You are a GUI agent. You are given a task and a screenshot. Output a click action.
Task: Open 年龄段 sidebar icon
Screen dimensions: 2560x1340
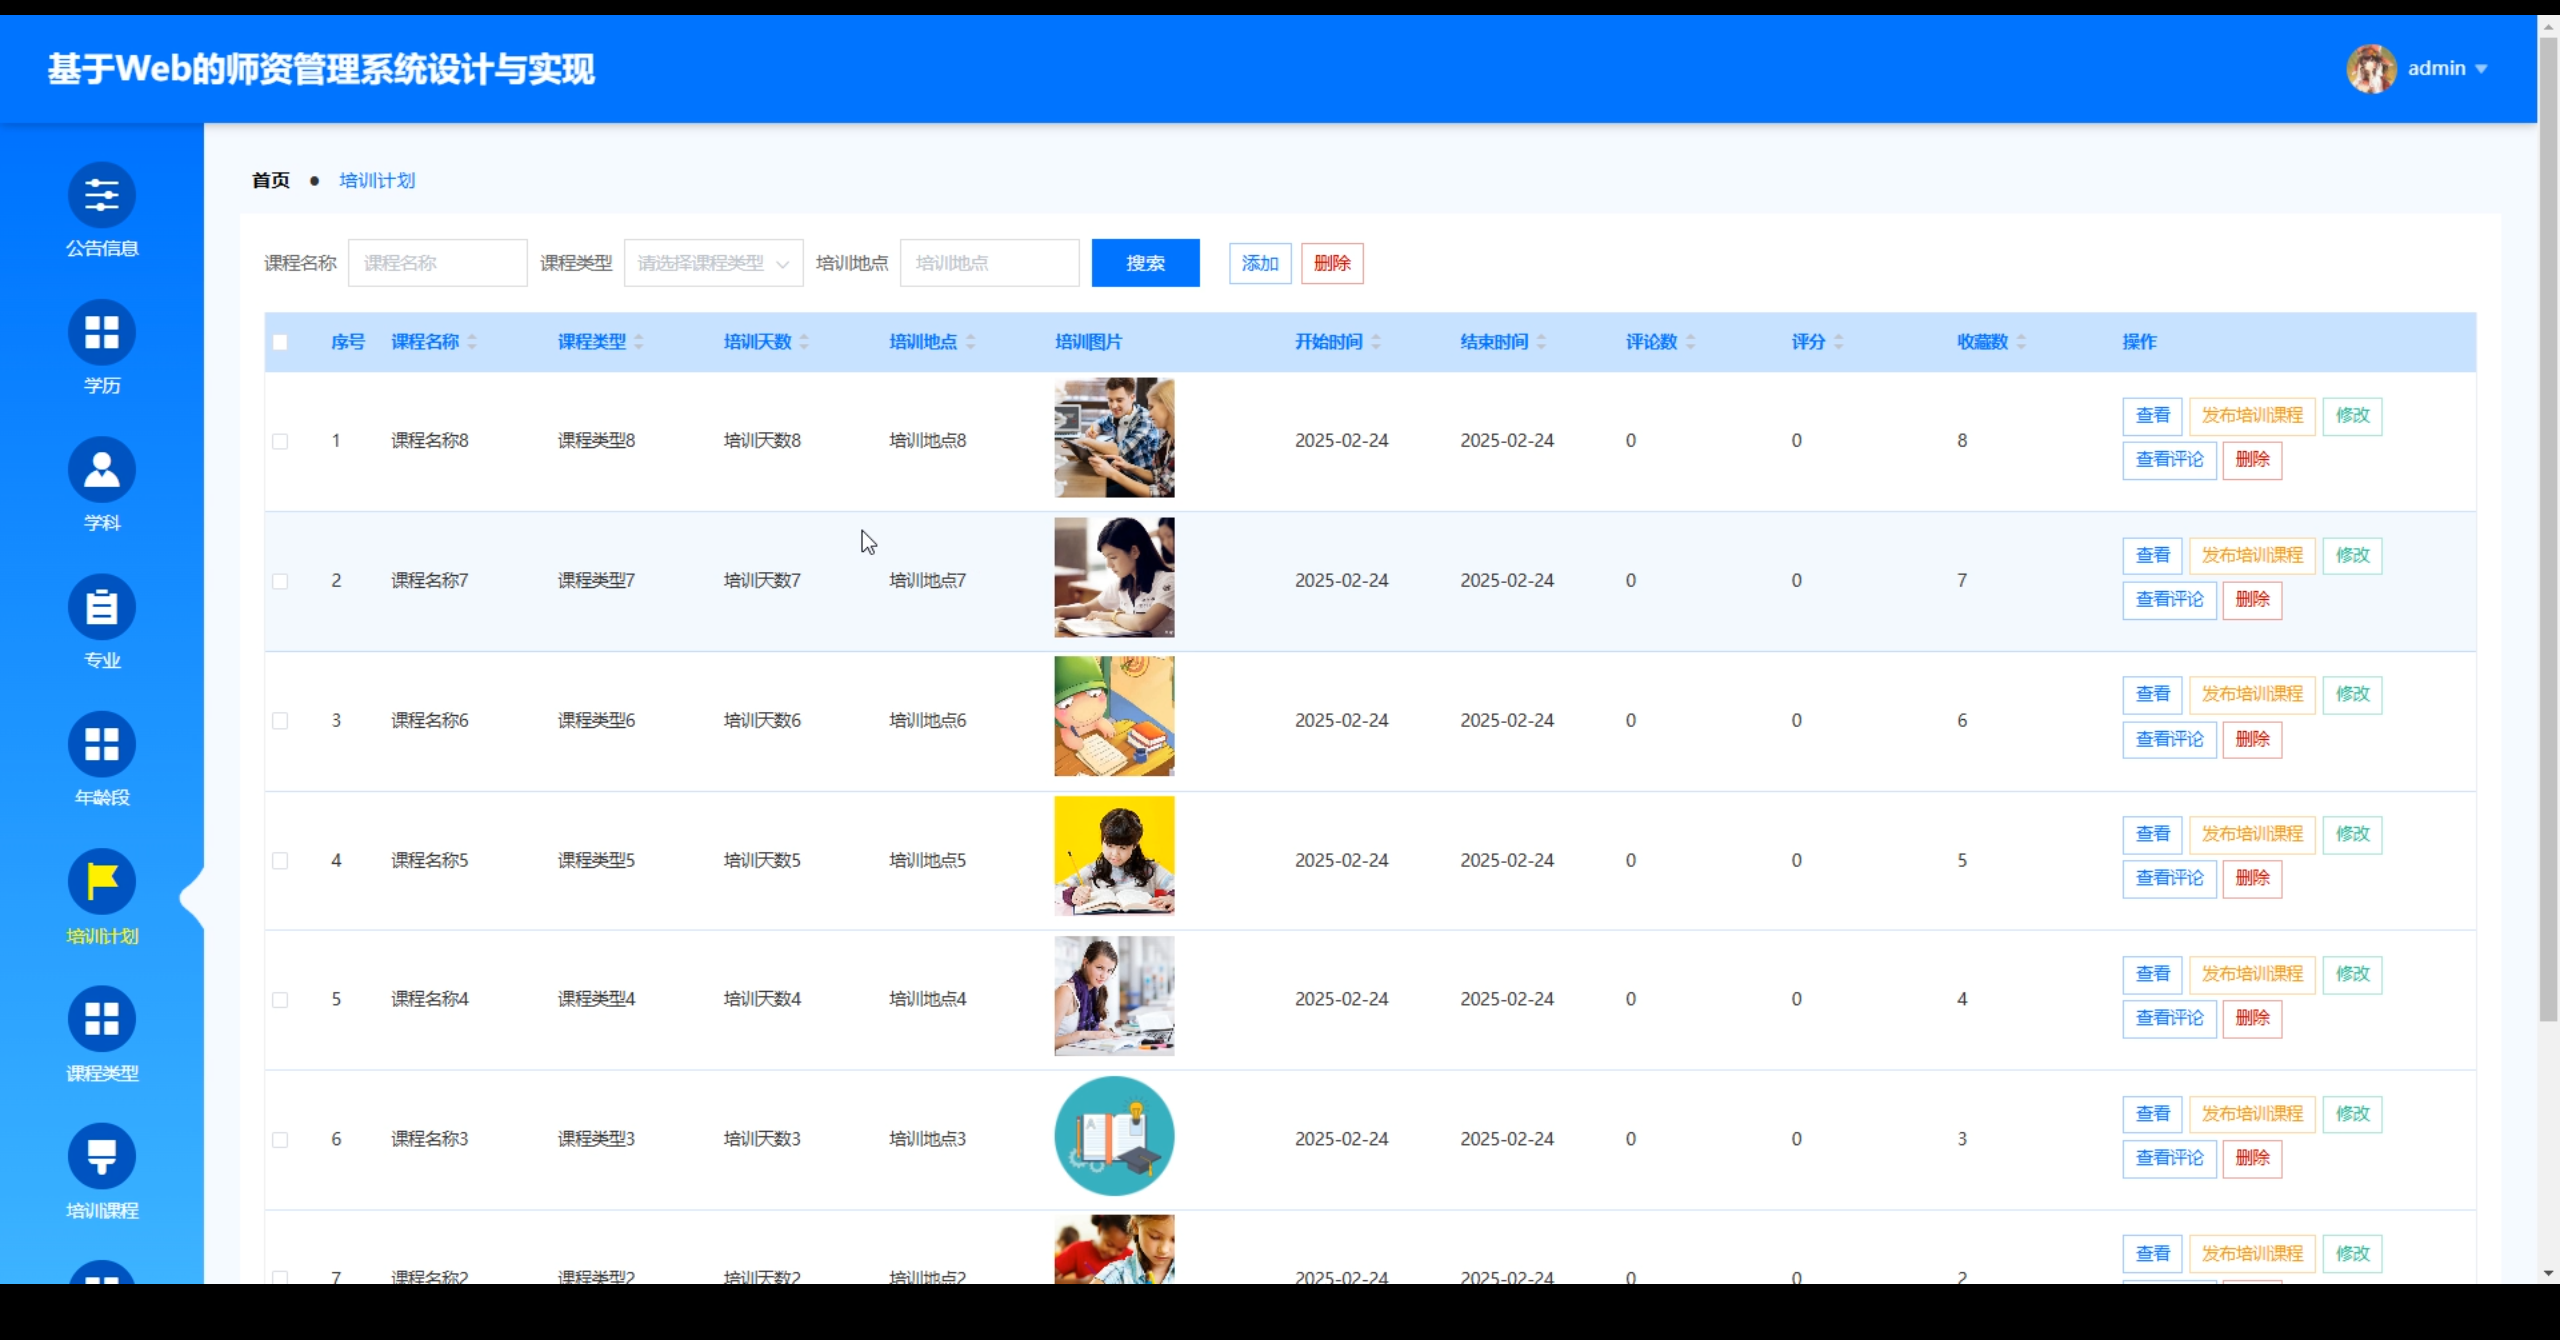click(x=101, y=744)
